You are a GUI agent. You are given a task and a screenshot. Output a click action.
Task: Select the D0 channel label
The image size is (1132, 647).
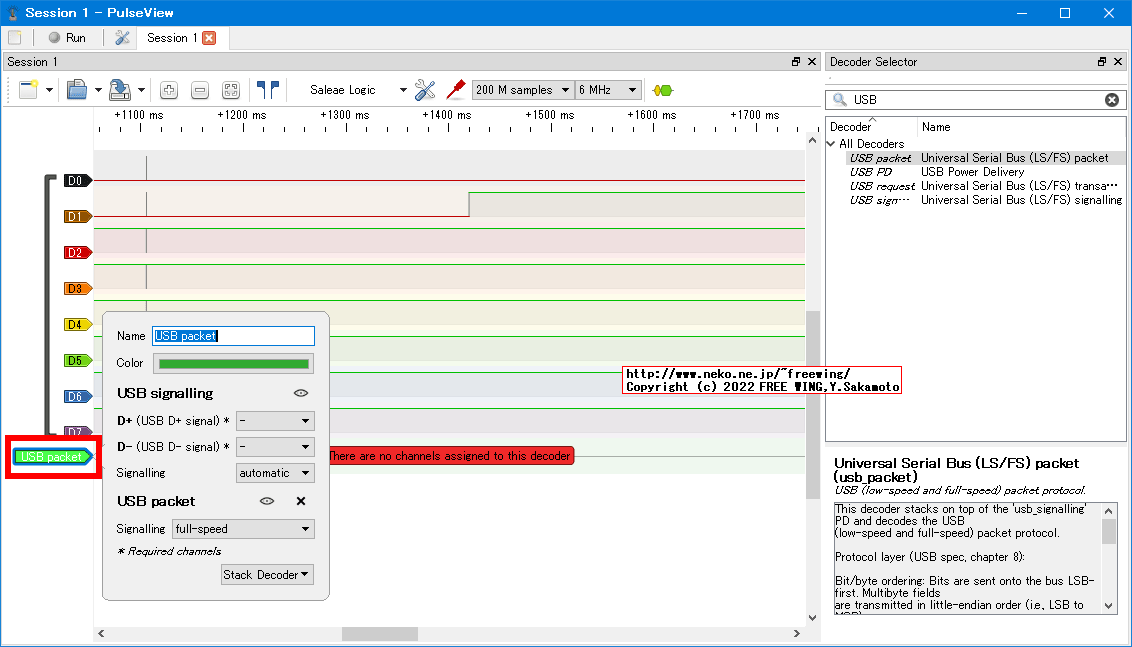click(77, 181)
